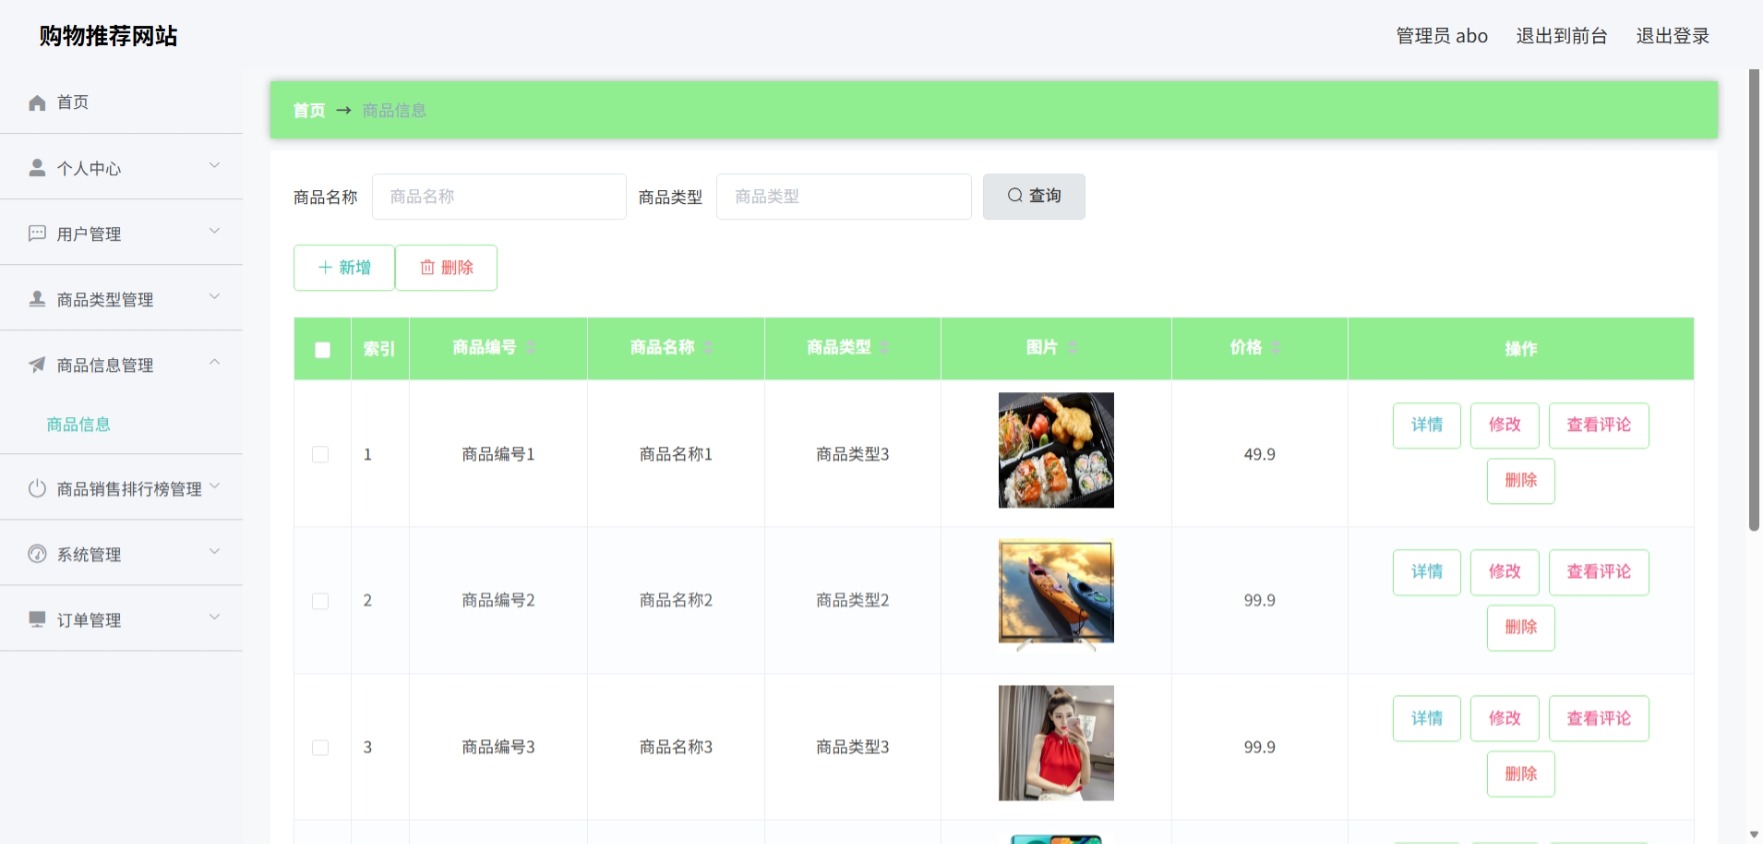1763x844 pixels.
Task: Open 详情 for 商品名称1
Action: [1427, 425]
